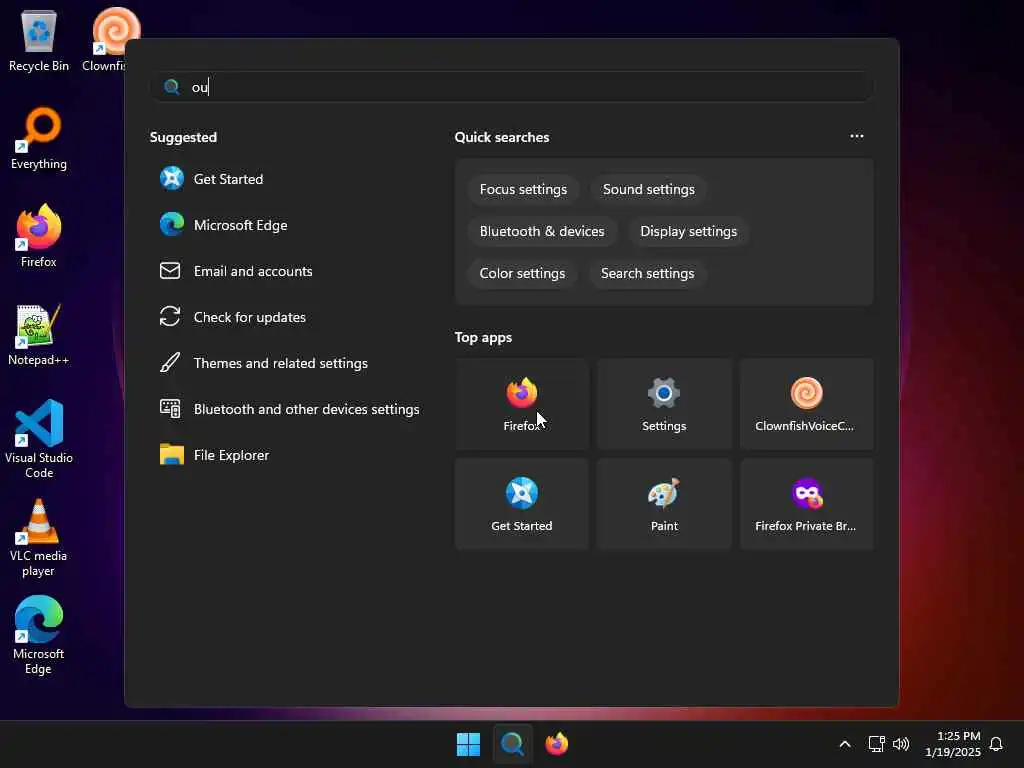Screen dimensions: 1024x768
Task: Open Quick searches more options menu
Action: tap(857, 136)
